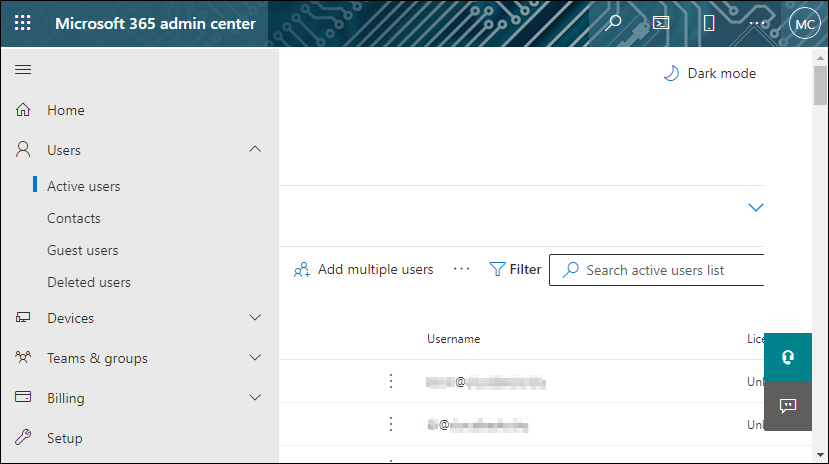Image resolution: width=829 pixels, height=464 pixels.
Task: Open Cloud Shell terminal icon
Action: click(x=660, y=23)
